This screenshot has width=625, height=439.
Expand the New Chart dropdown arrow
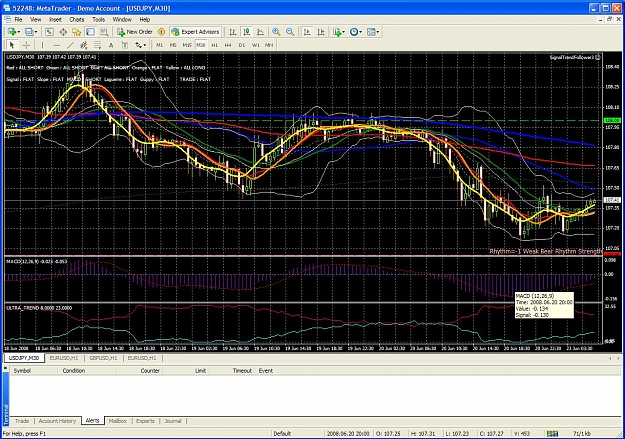[x=18, y=32]
